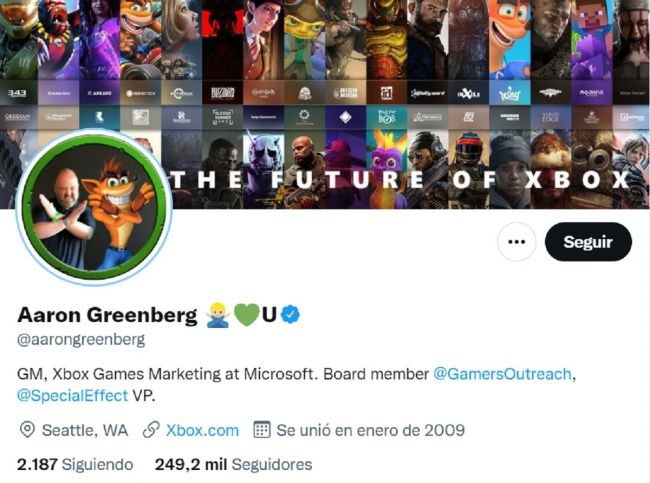Visit the Xbox.com website link

click(202, 430)
